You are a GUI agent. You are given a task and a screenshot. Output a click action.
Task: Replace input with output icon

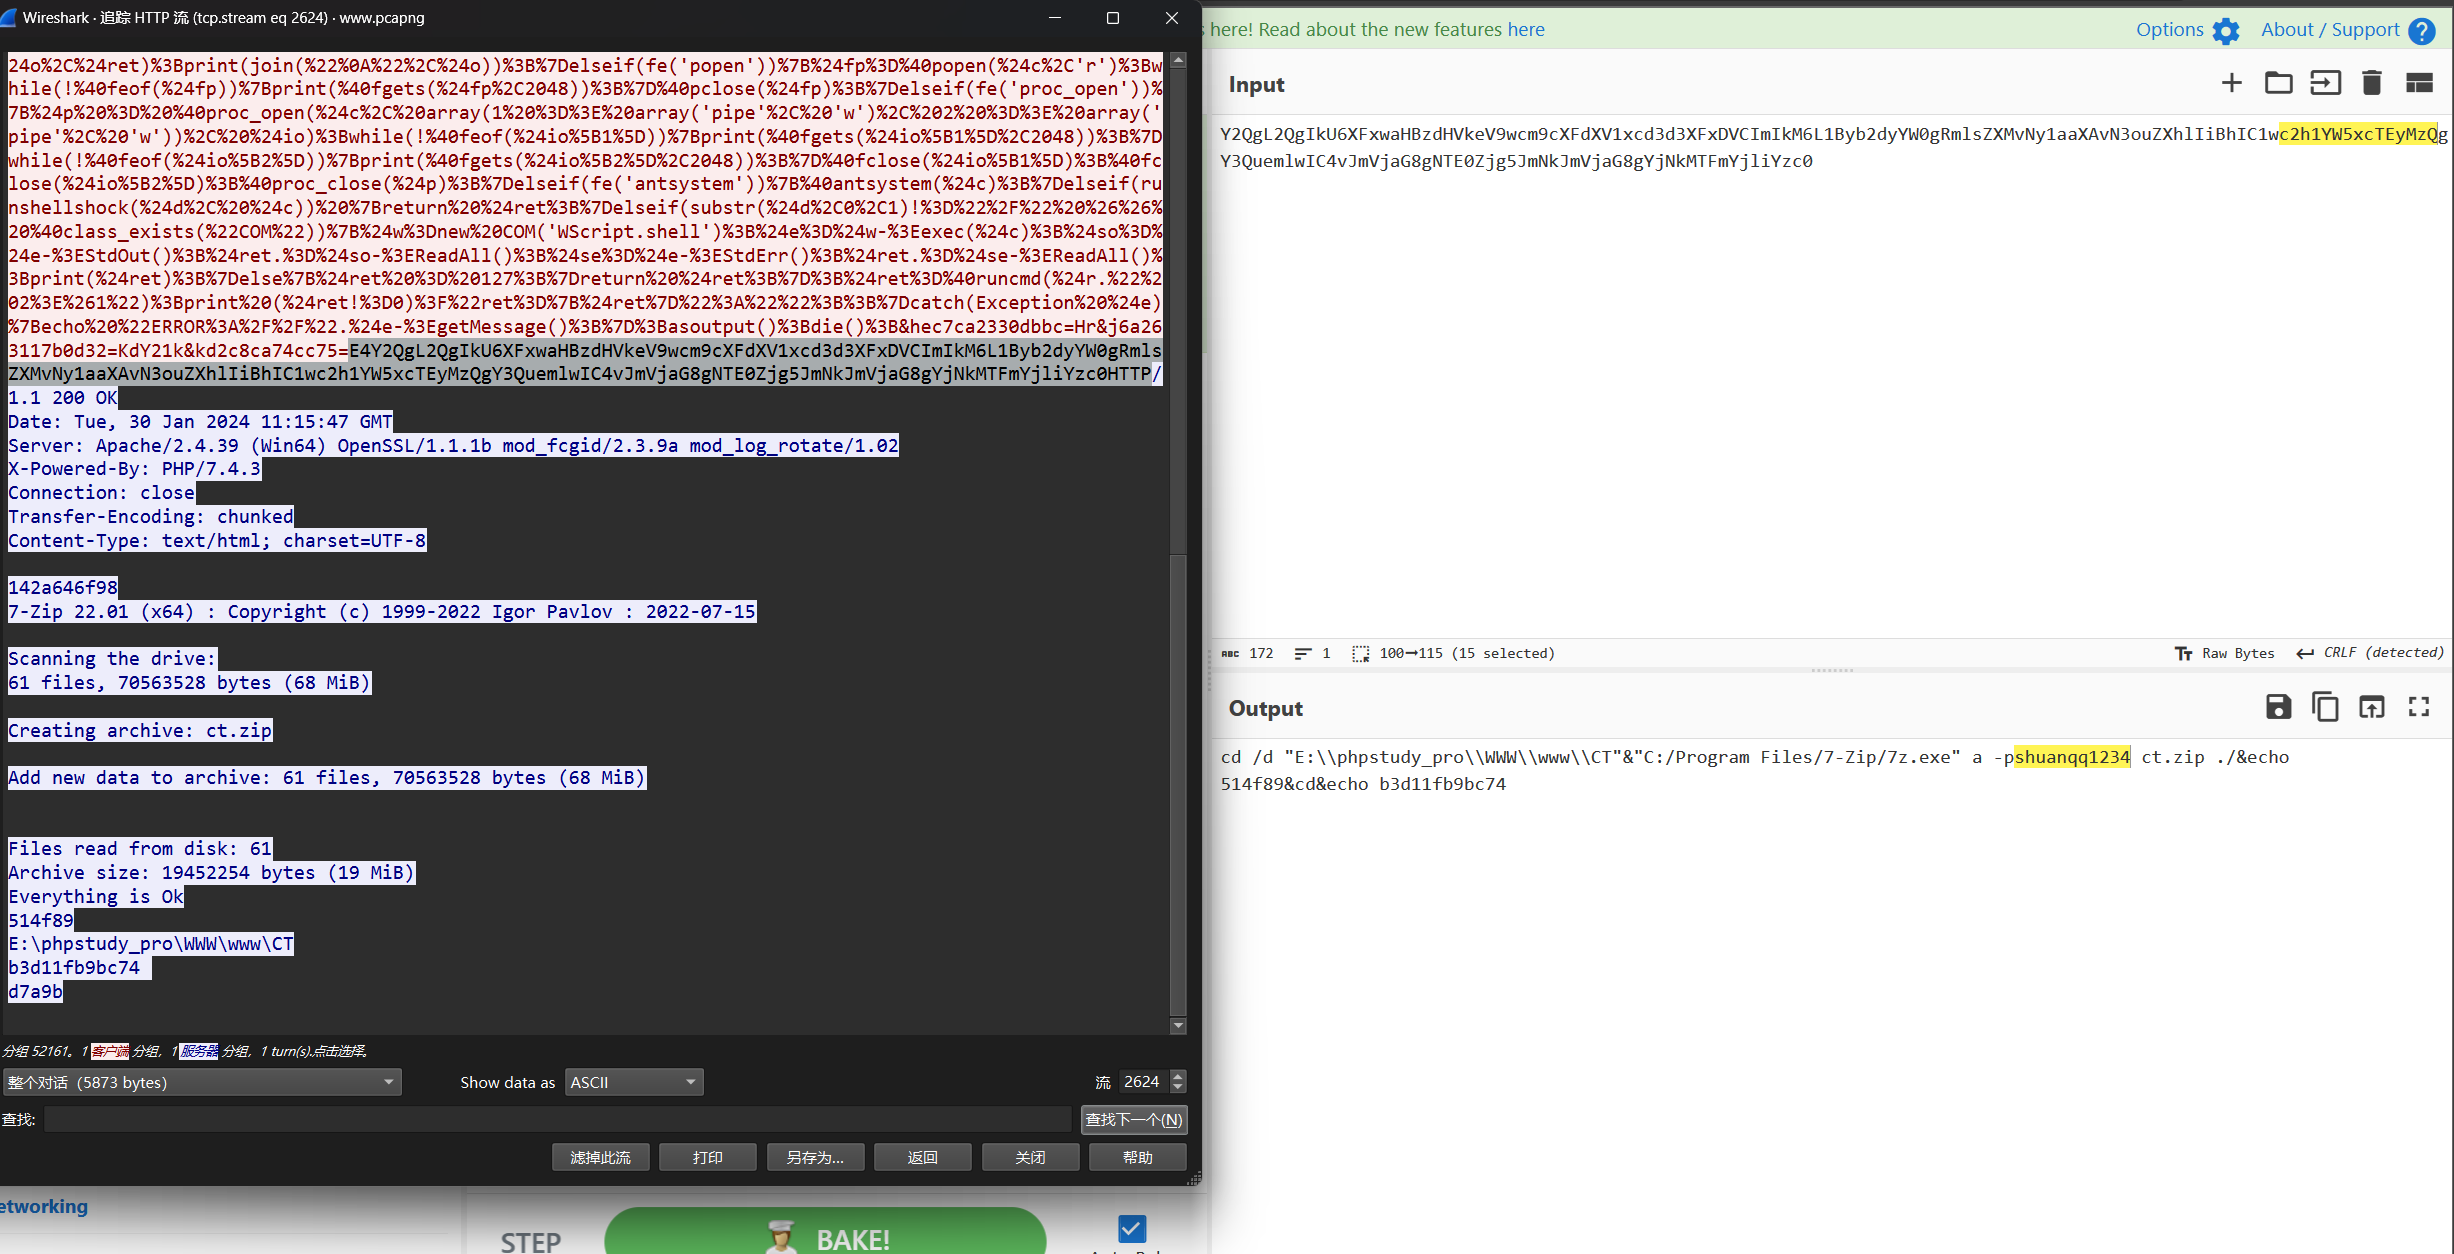click(2372, 707)
